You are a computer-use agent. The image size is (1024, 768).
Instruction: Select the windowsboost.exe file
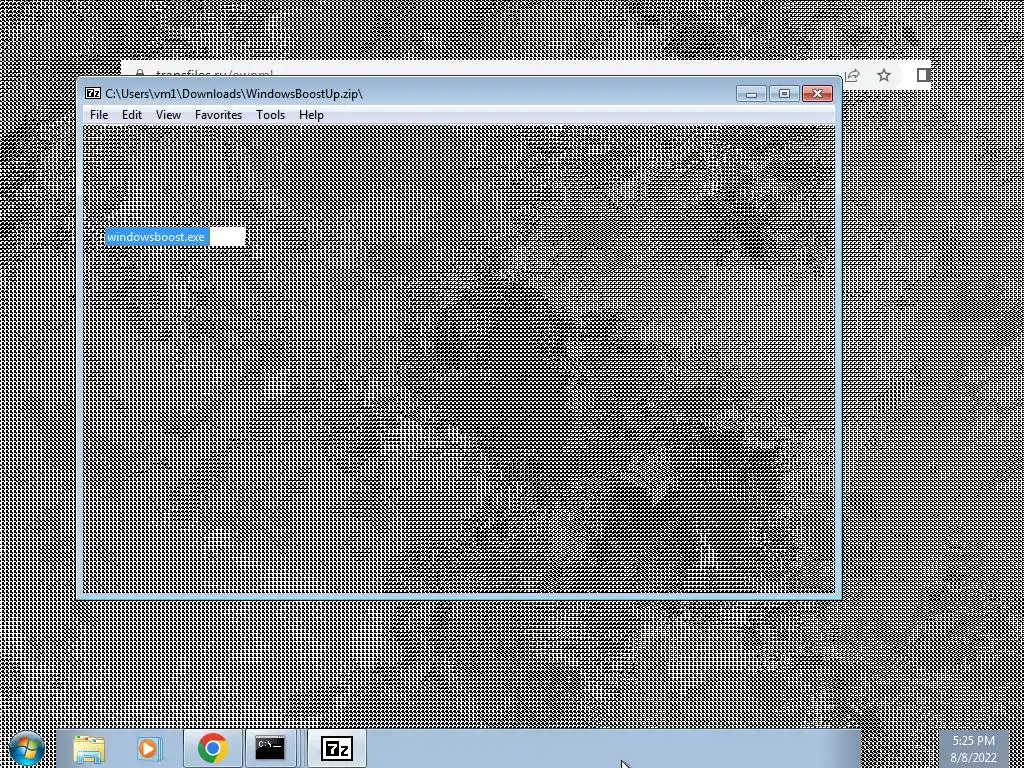155,237
